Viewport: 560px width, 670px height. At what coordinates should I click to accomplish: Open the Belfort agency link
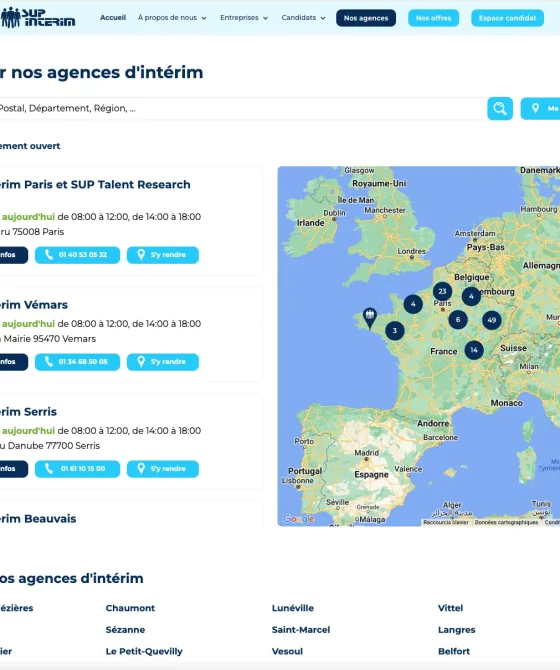(454, 652)
